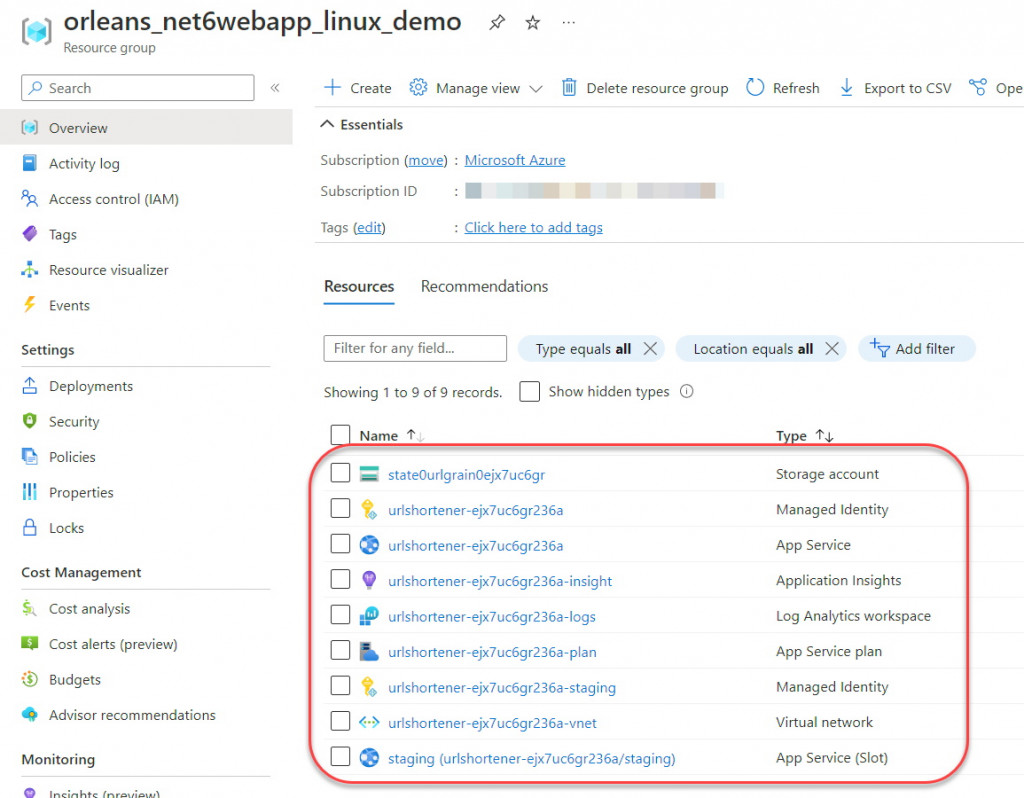1024x798 pixels.
Task: Click here to add tags link
Action: (x=533, y=227)
